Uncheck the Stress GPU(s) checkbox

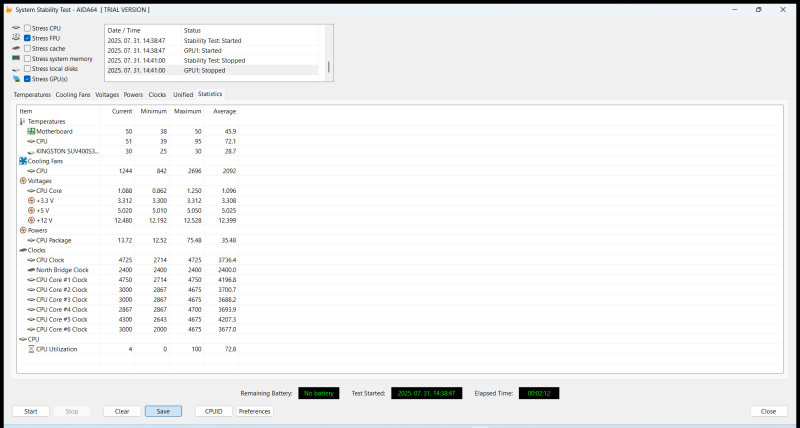click(28, 79)
